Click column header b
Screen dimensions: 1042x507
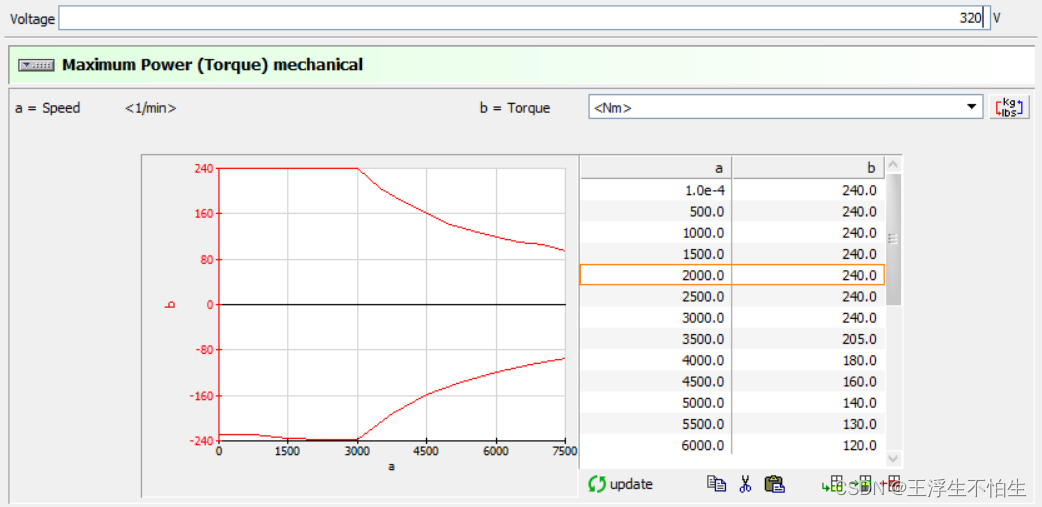pos(809,167)
